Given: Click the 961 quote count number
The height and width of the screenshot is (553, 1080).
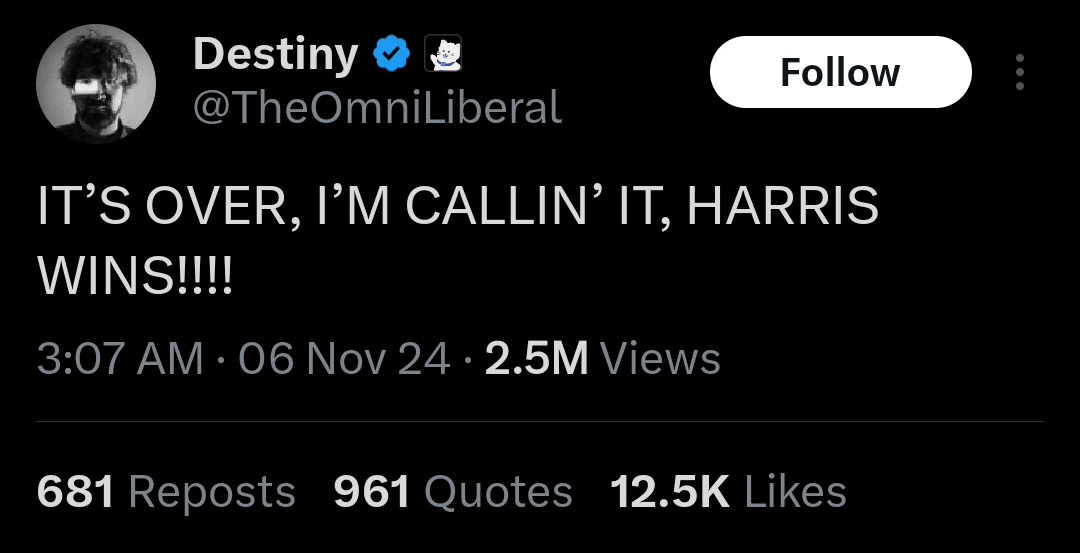Looking at the screenshot, I should coord(371,492).
